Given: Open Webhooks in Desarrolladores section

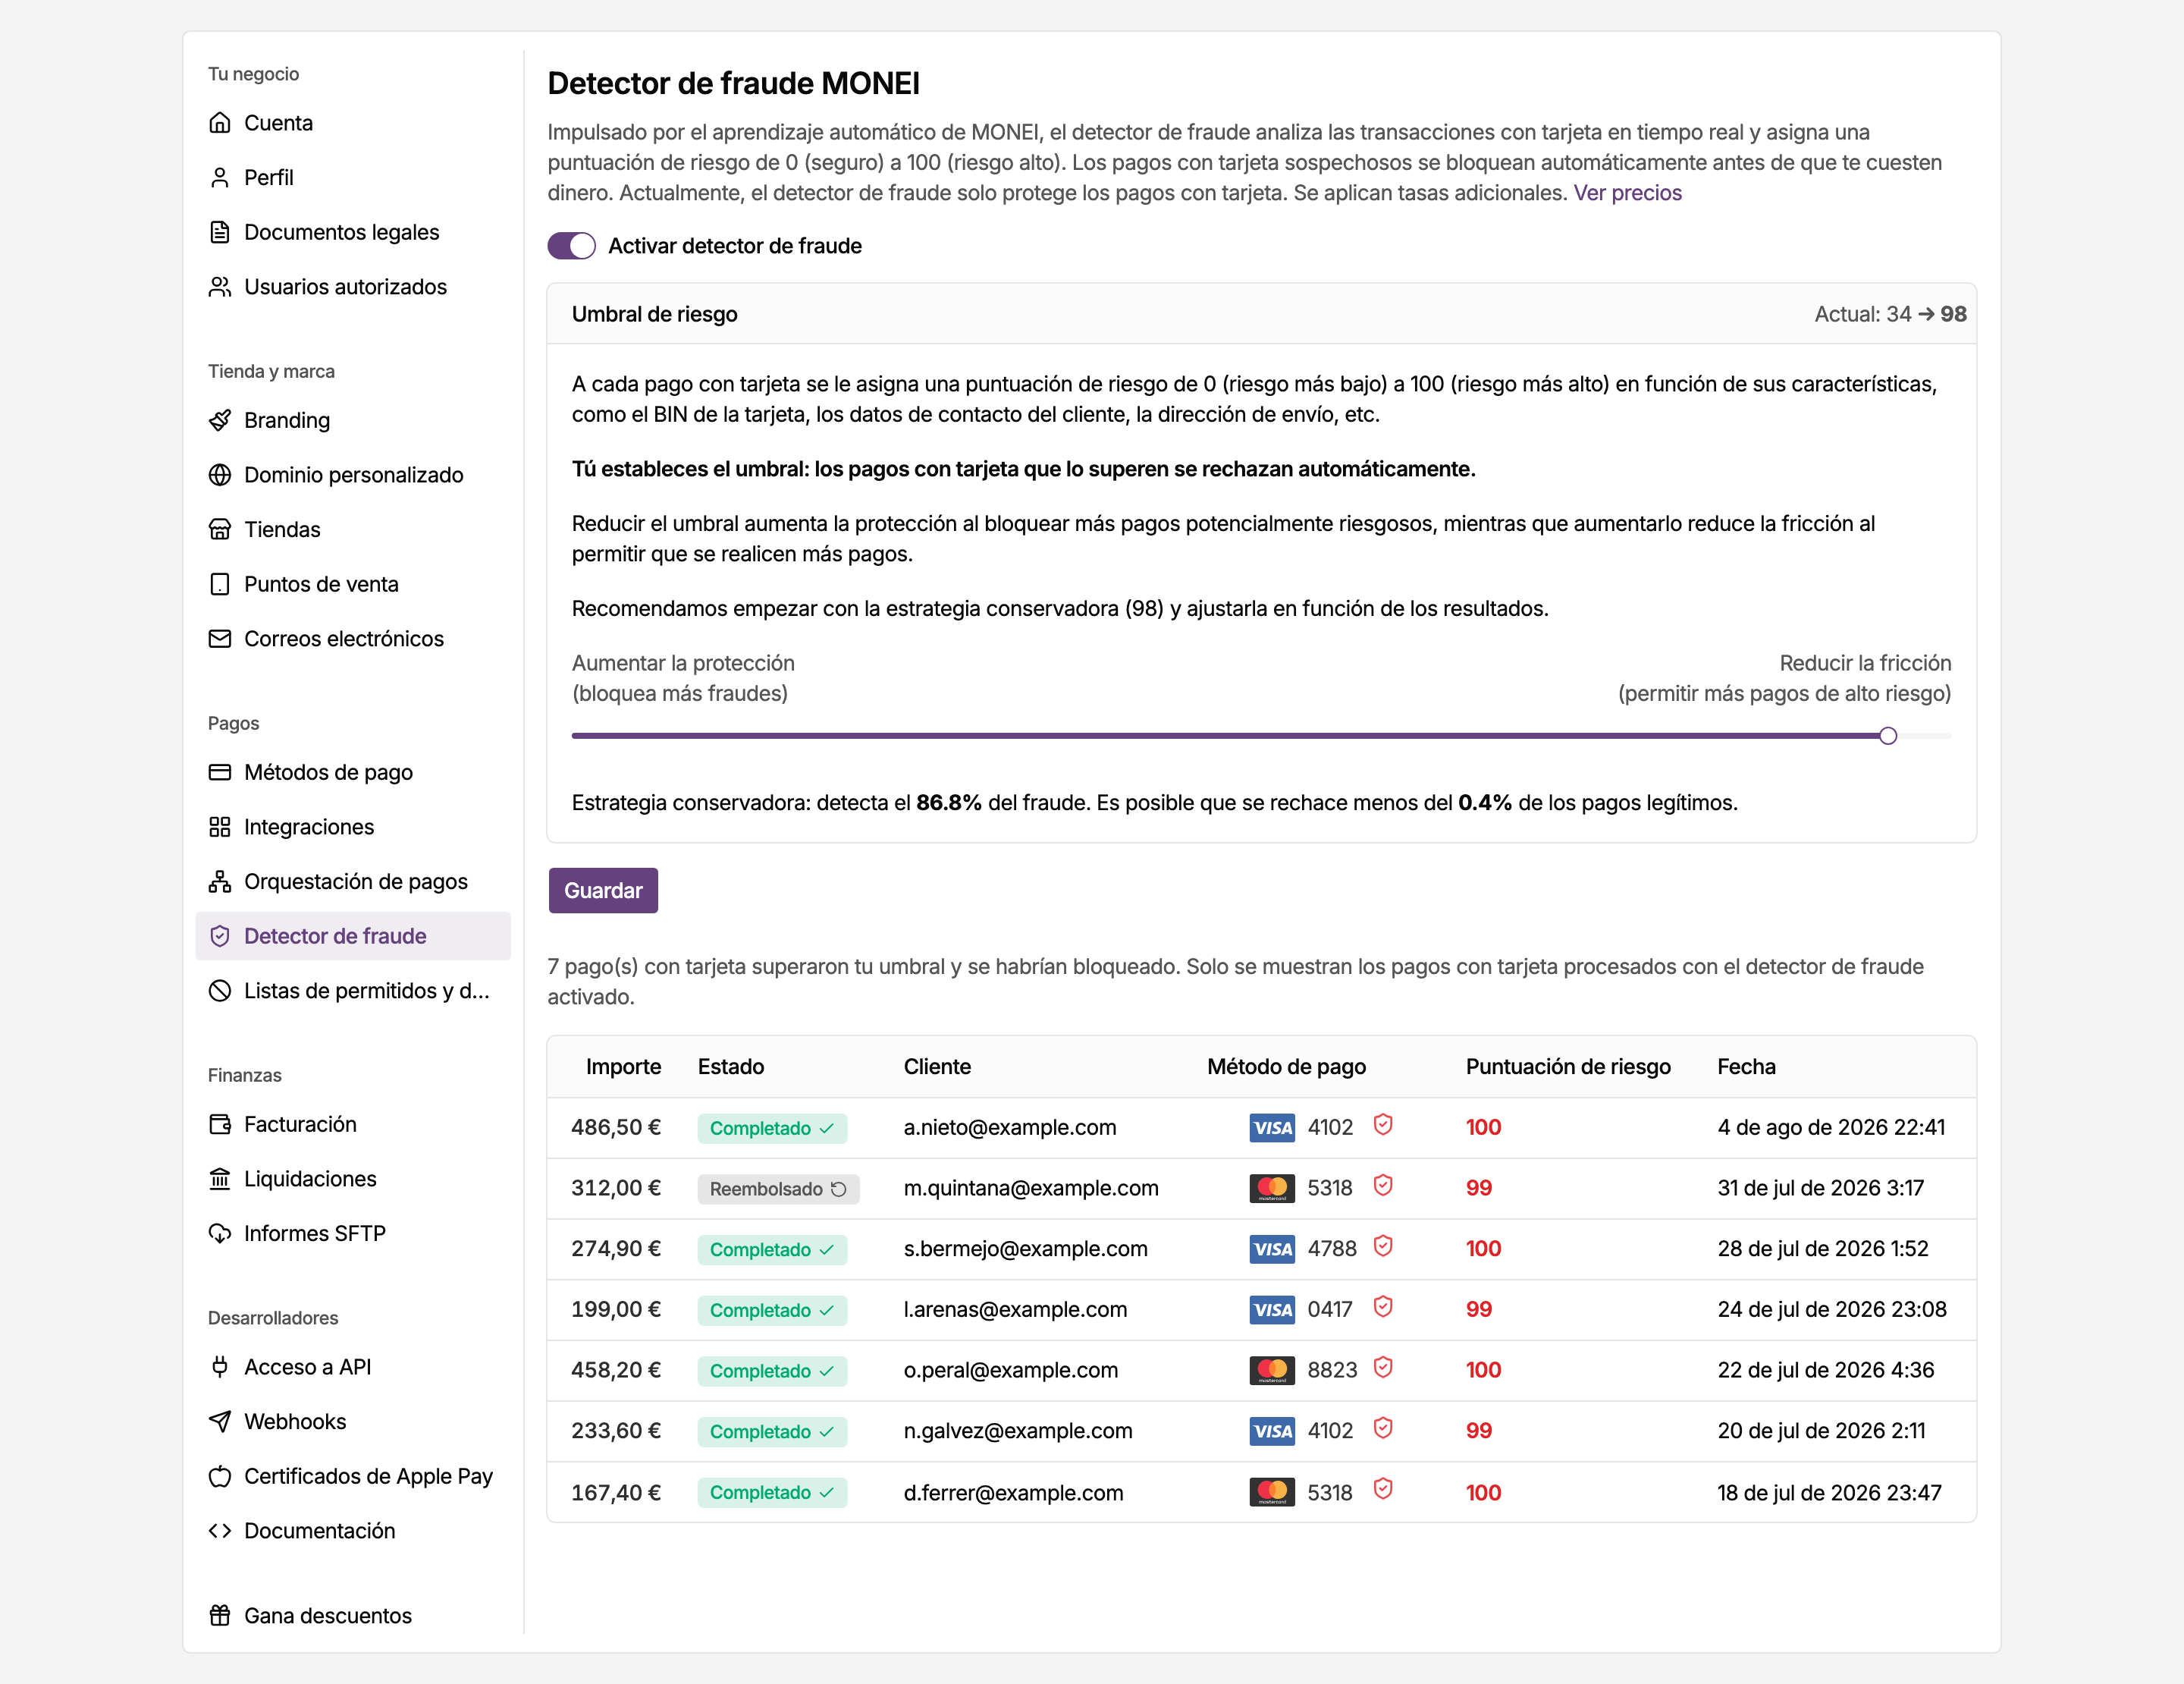Looking at the screenshot, I should pyautogui.click(x=353, y=1421).
